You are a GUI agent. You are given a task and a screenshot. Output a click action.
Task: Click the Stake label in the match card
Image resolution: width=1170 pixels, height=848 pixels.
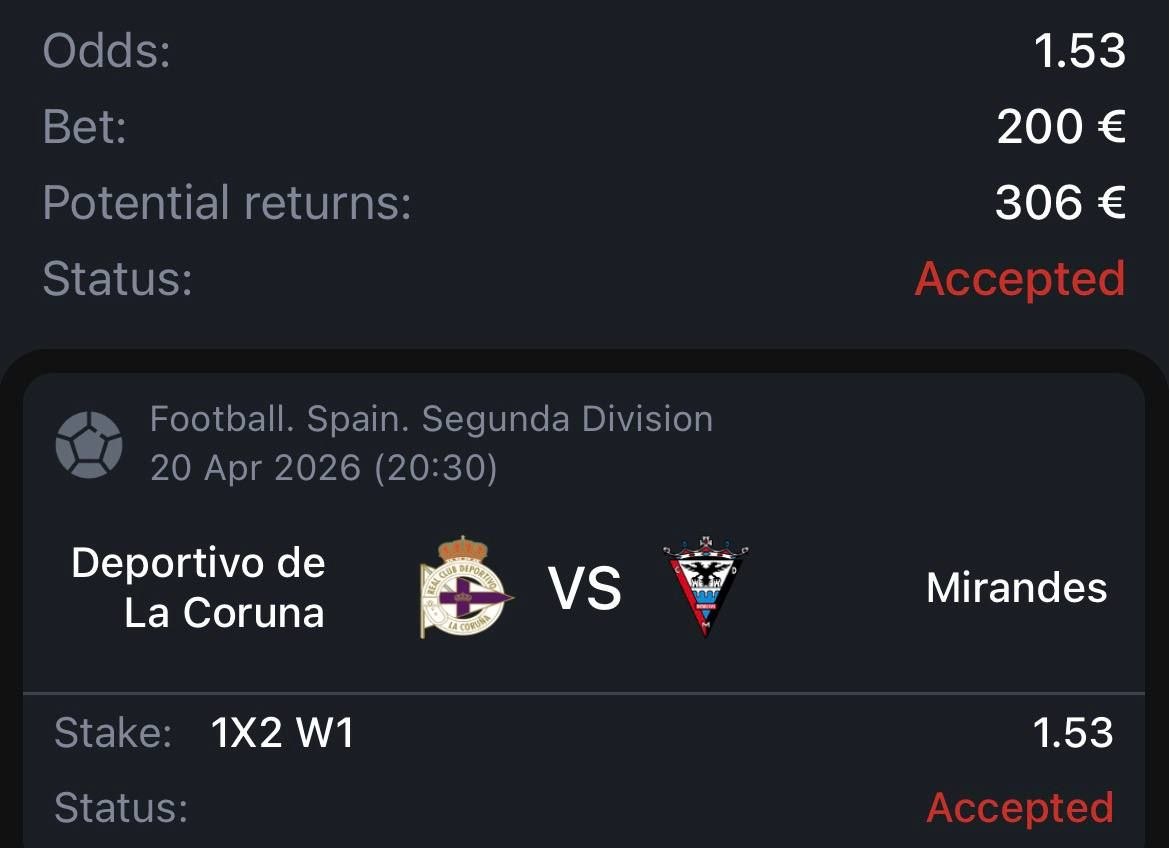click(x=113, y=733)
